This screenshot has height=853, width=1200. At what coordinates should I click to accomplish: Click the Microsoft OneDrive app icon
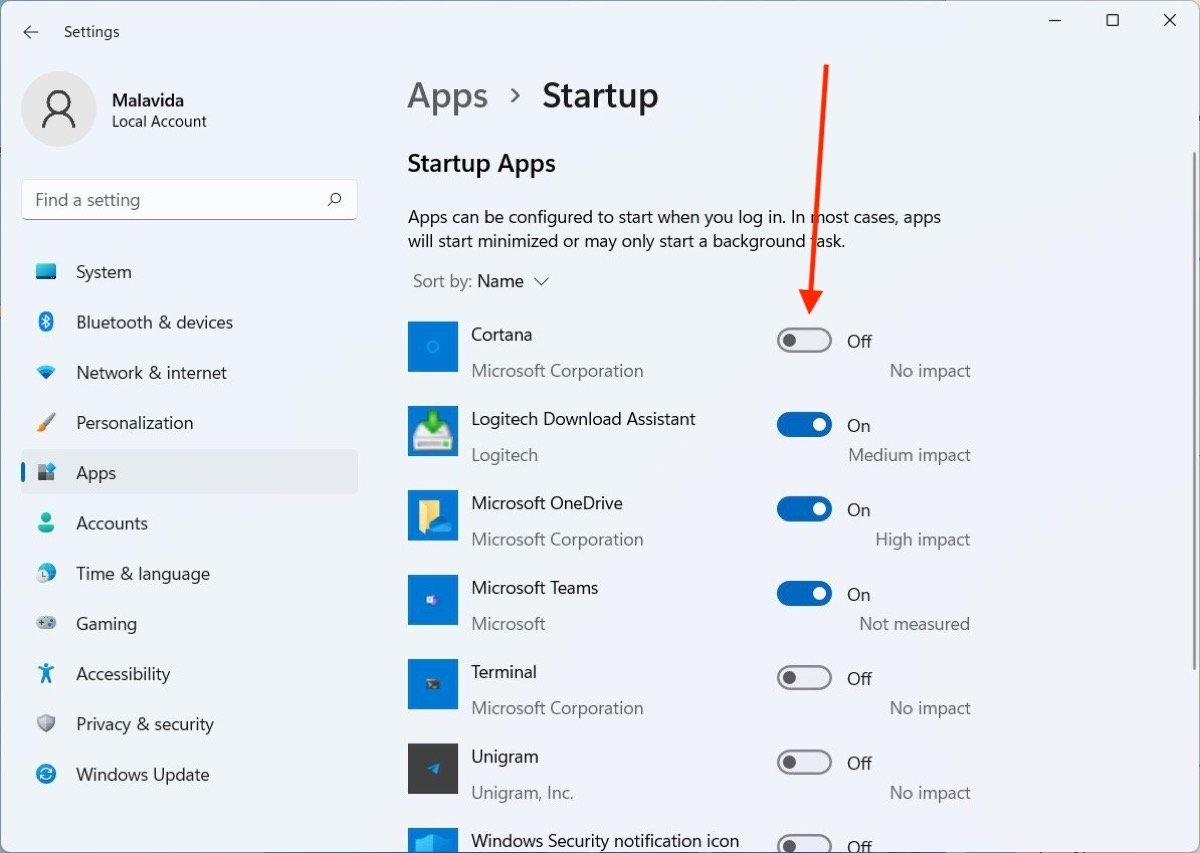coord(432,515)
